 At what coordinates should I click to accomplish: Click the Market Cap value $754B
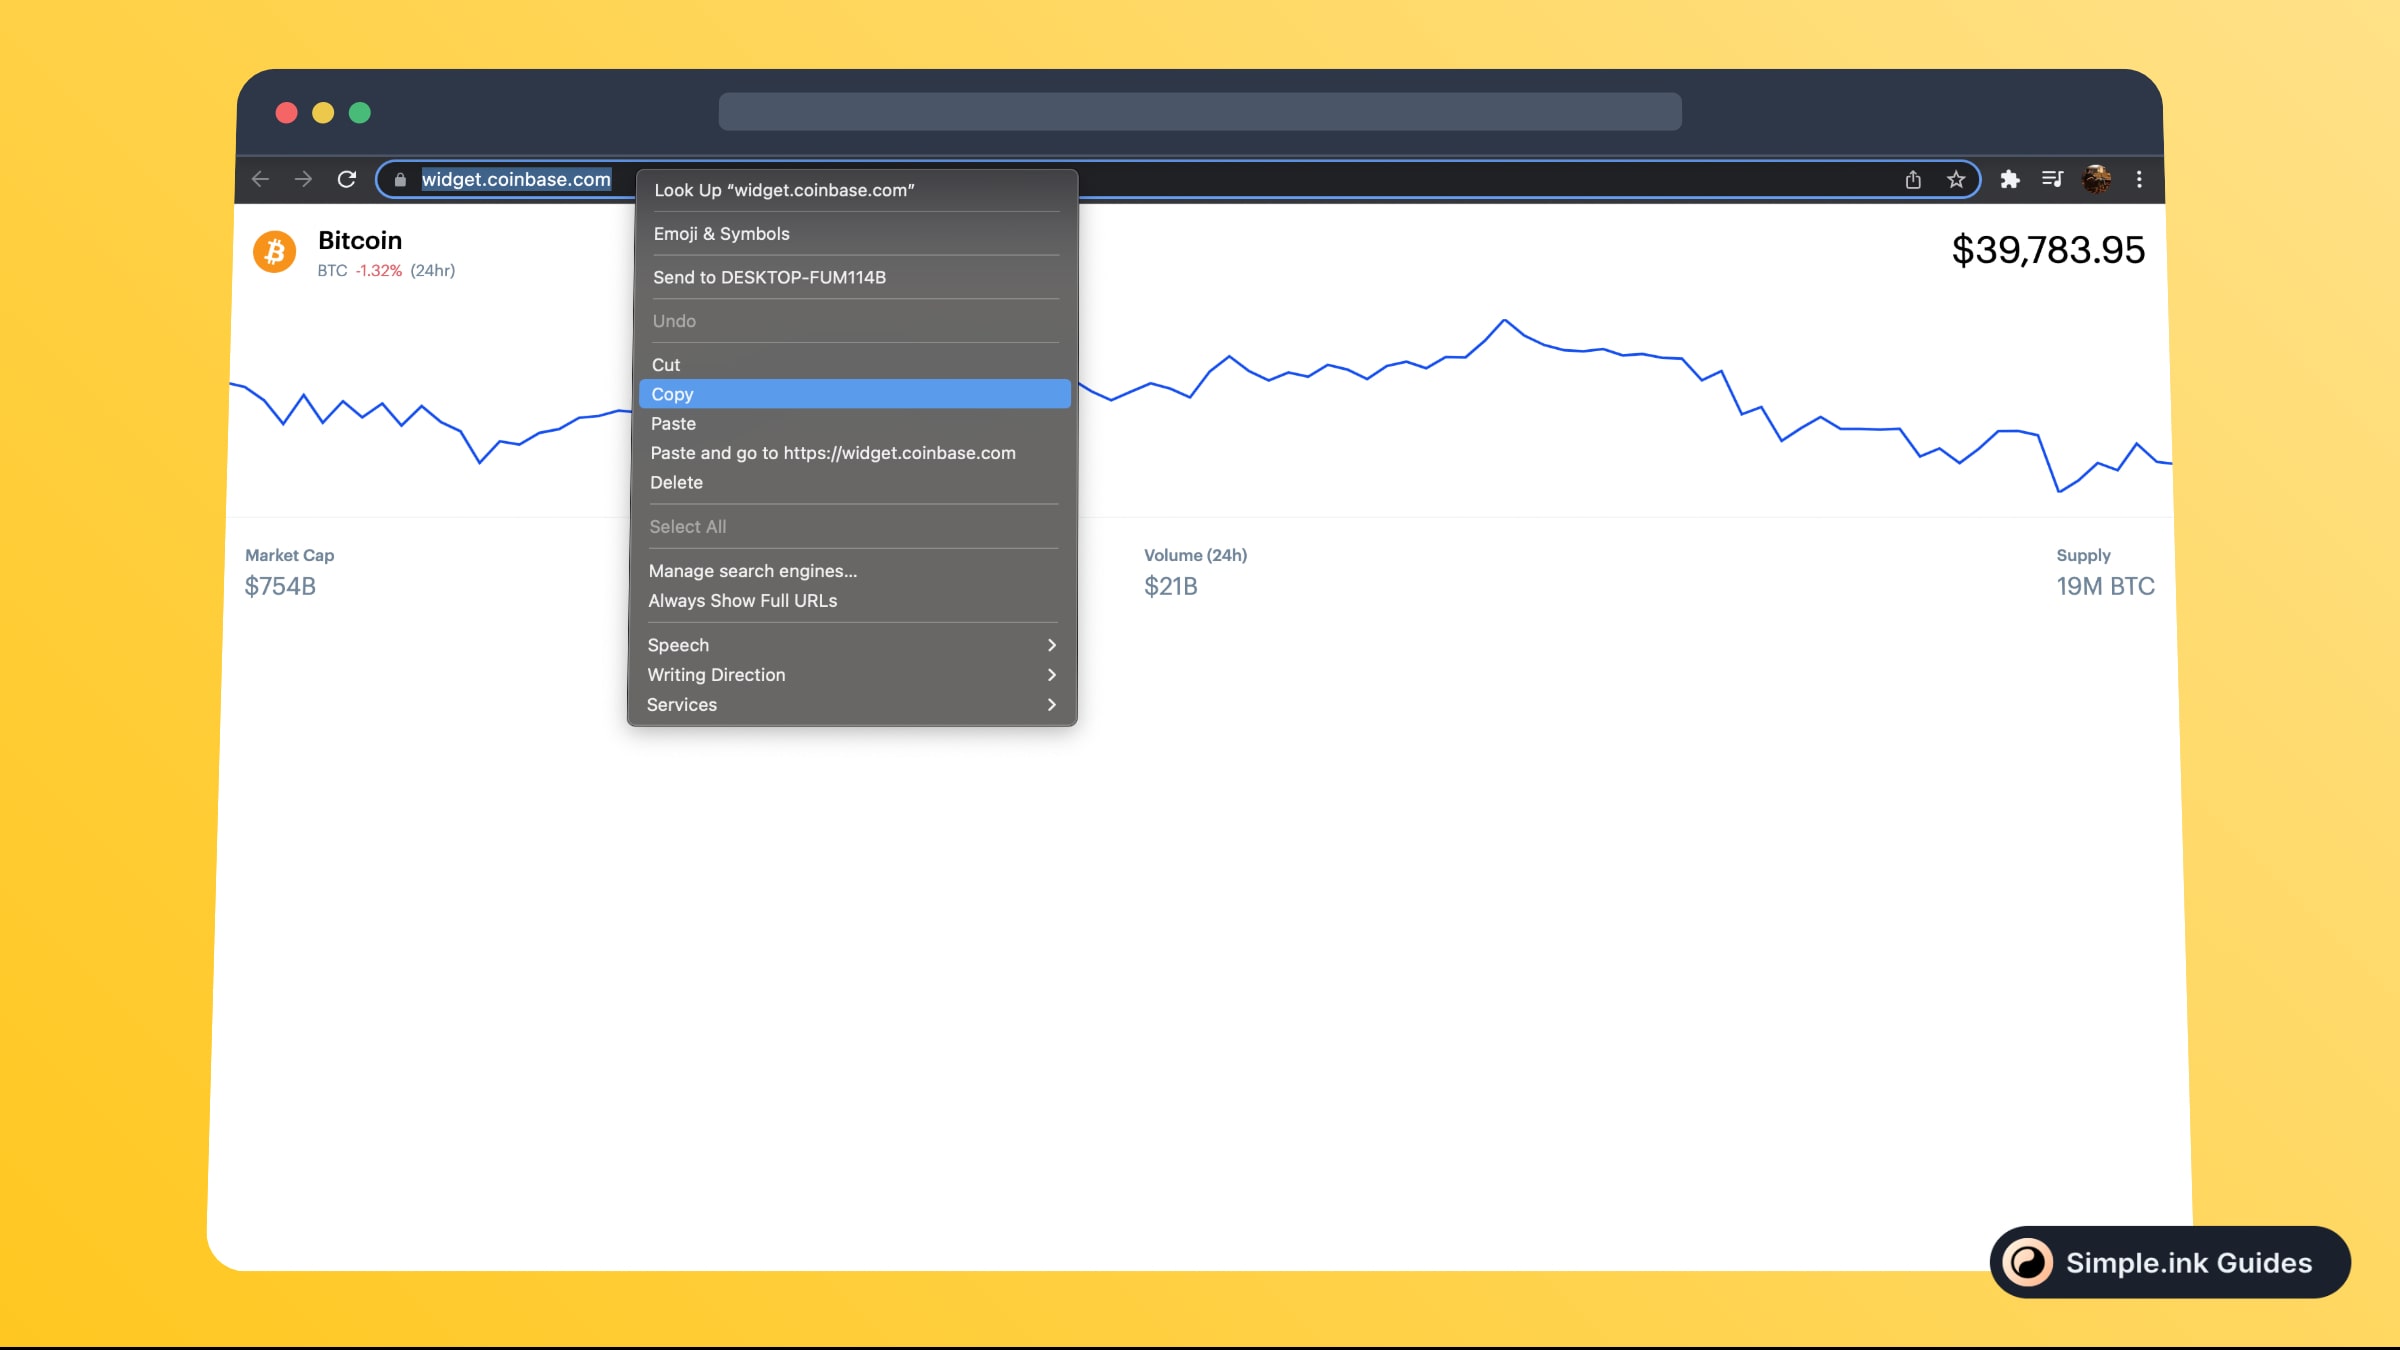[x=280, y=586]
